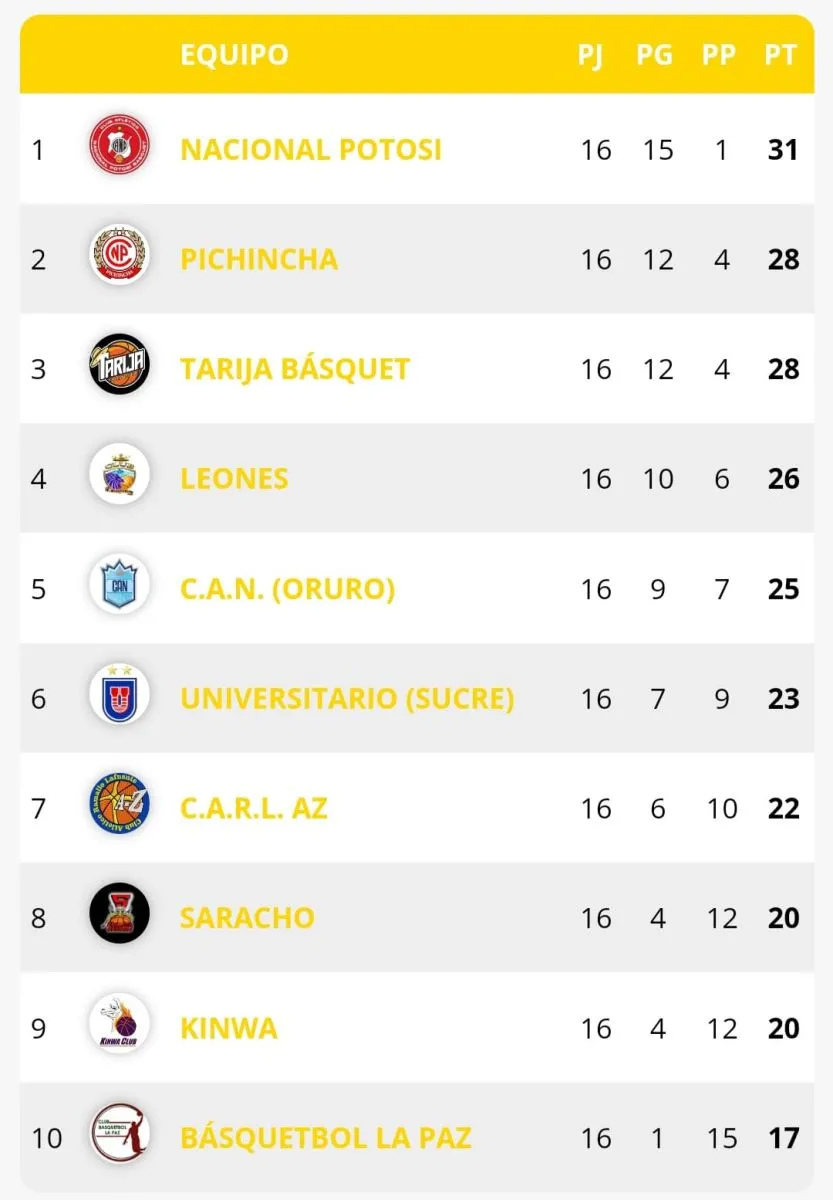Click the LEONES team name
This screenshot has width=833, height=1200.
pyautogui.click(x=234, y=479)
